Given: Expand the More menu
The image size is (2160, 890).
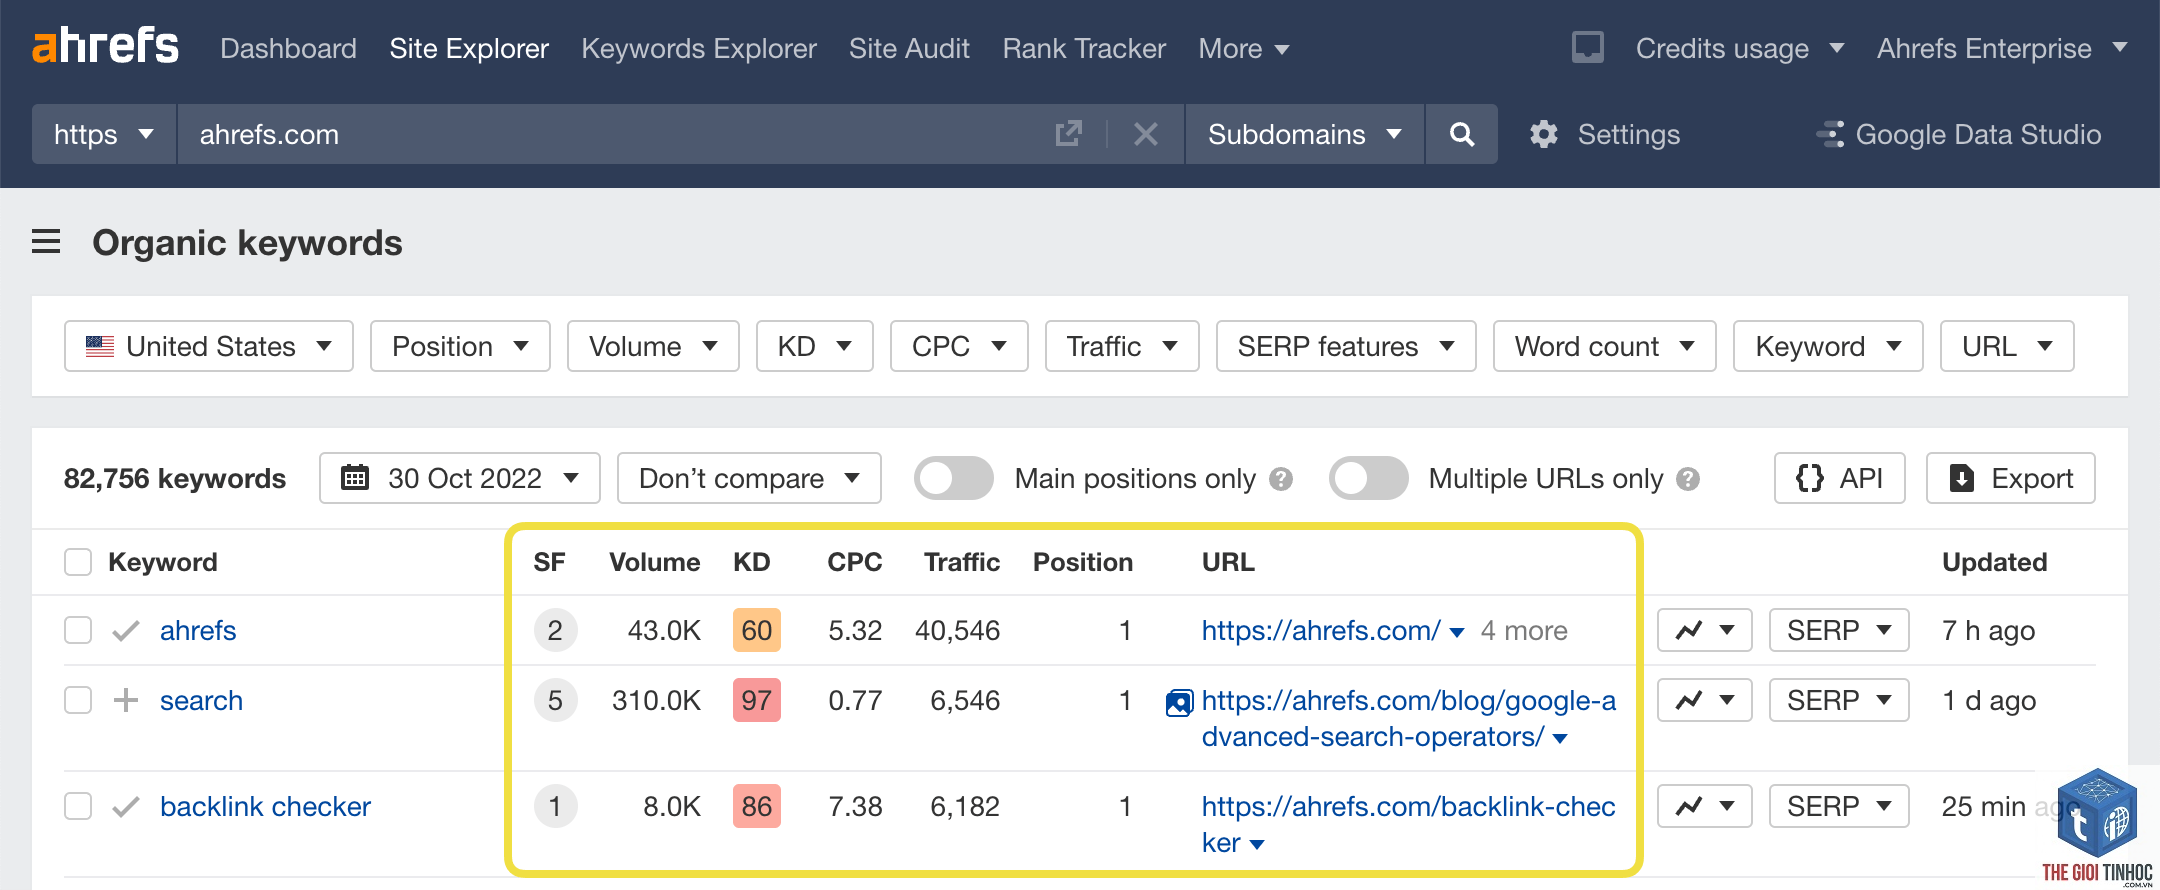Looking at the screenshot, I should [x=1243, y=48].
